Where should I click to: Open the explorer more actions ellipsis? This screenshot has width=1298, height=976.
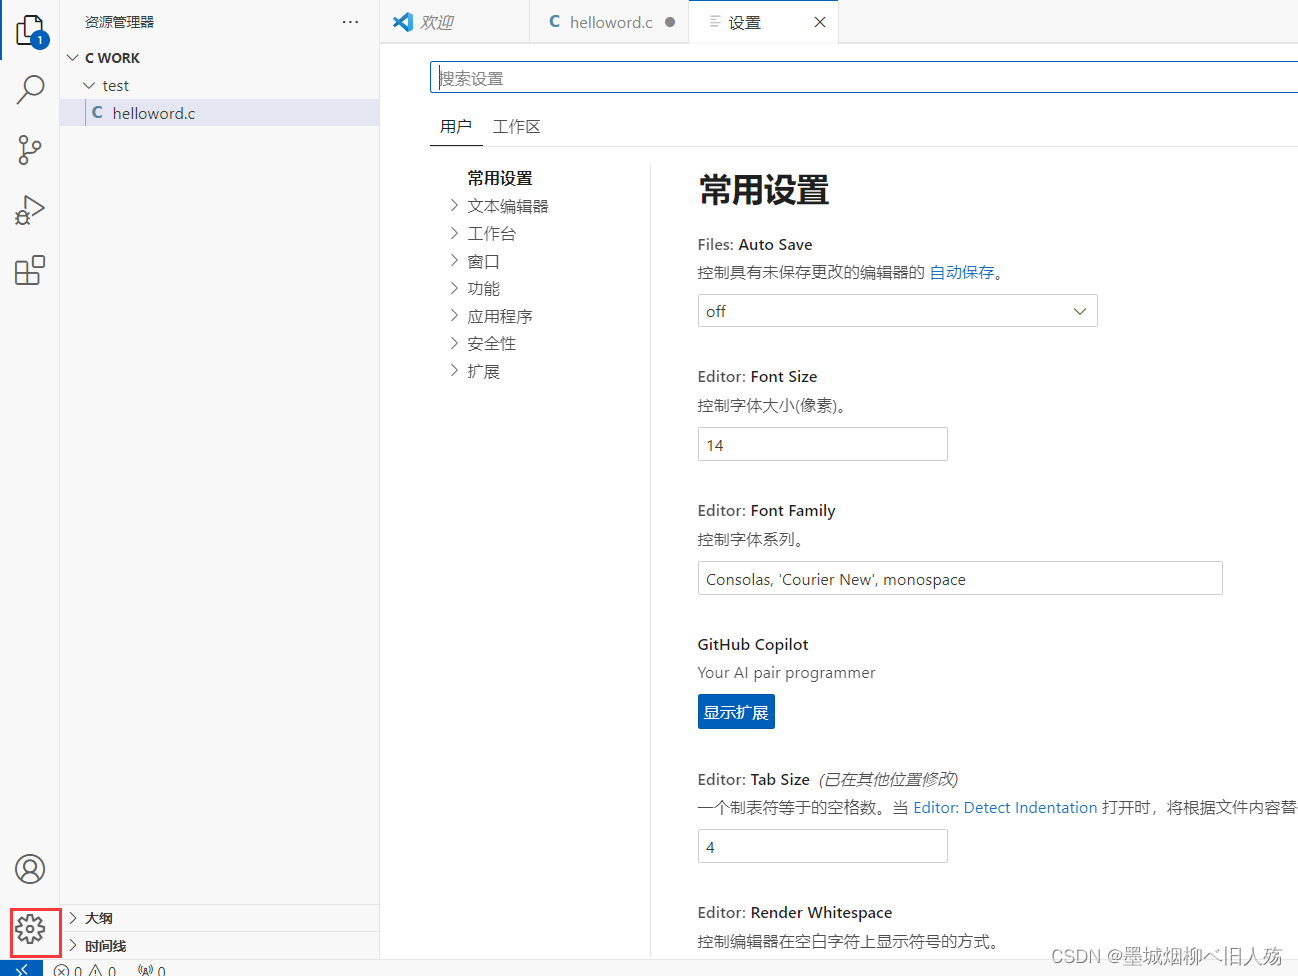pyautogui.click(x=350, y=22)
